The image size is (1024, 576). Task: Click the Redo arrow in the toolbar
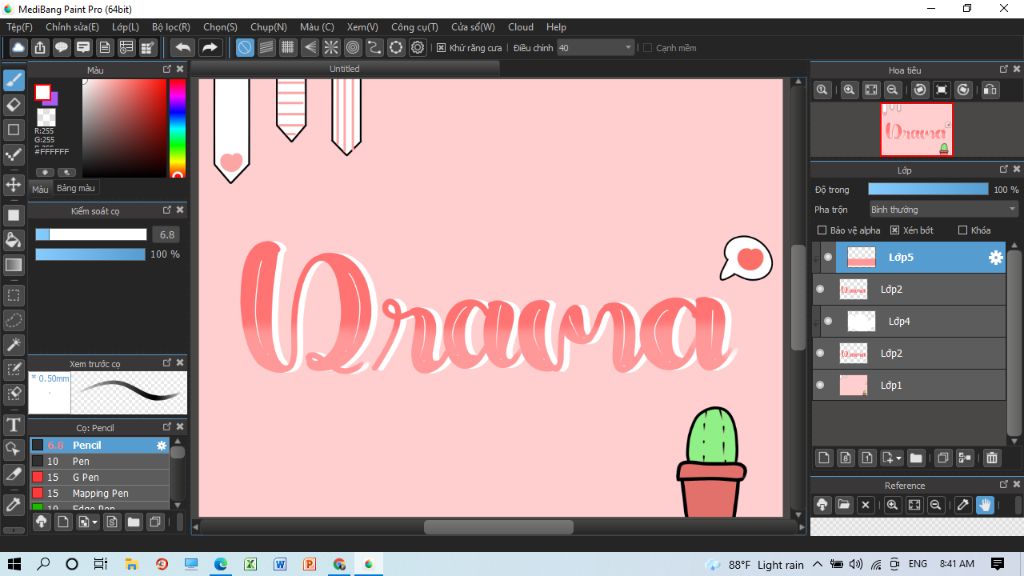pyautogui.click(x=210, y=48)
